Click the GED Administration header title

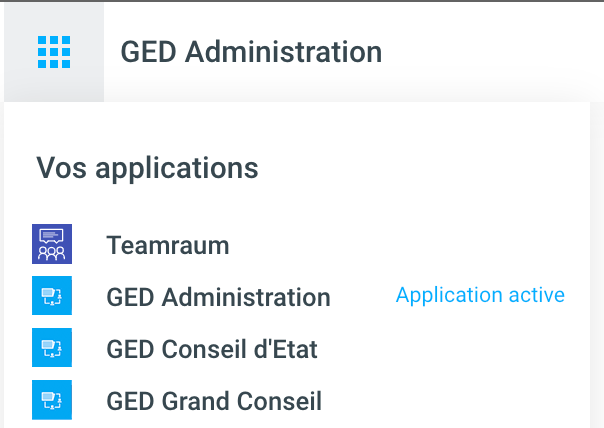(x=251, y=51)
